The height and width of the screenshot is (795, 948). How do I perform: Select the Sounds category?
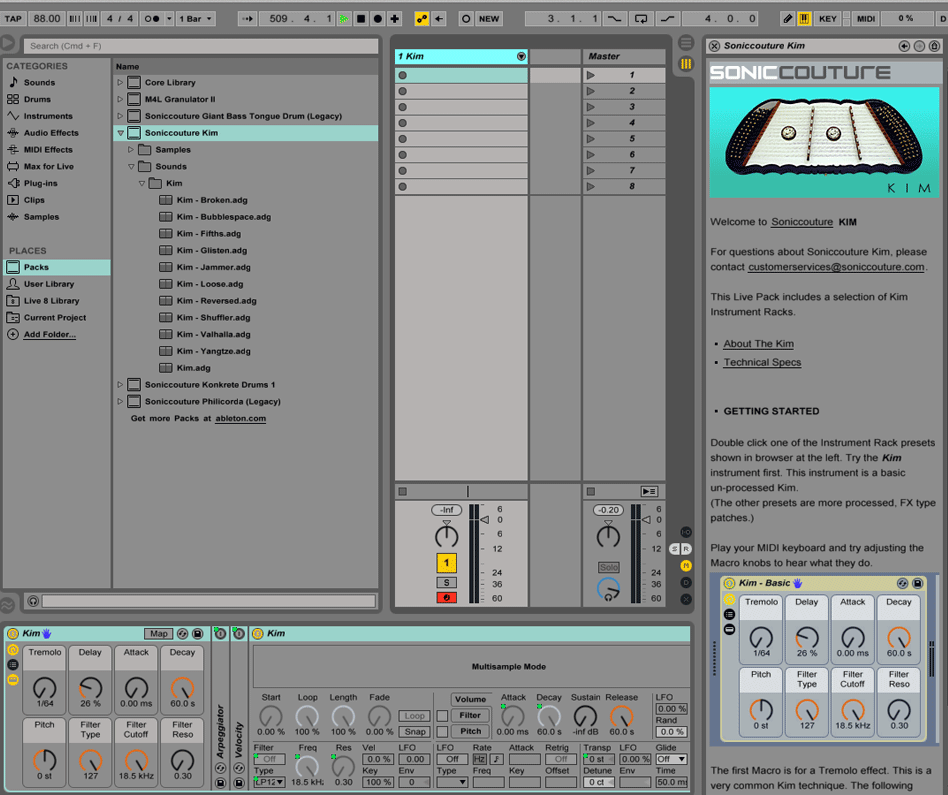coord(39,82)
